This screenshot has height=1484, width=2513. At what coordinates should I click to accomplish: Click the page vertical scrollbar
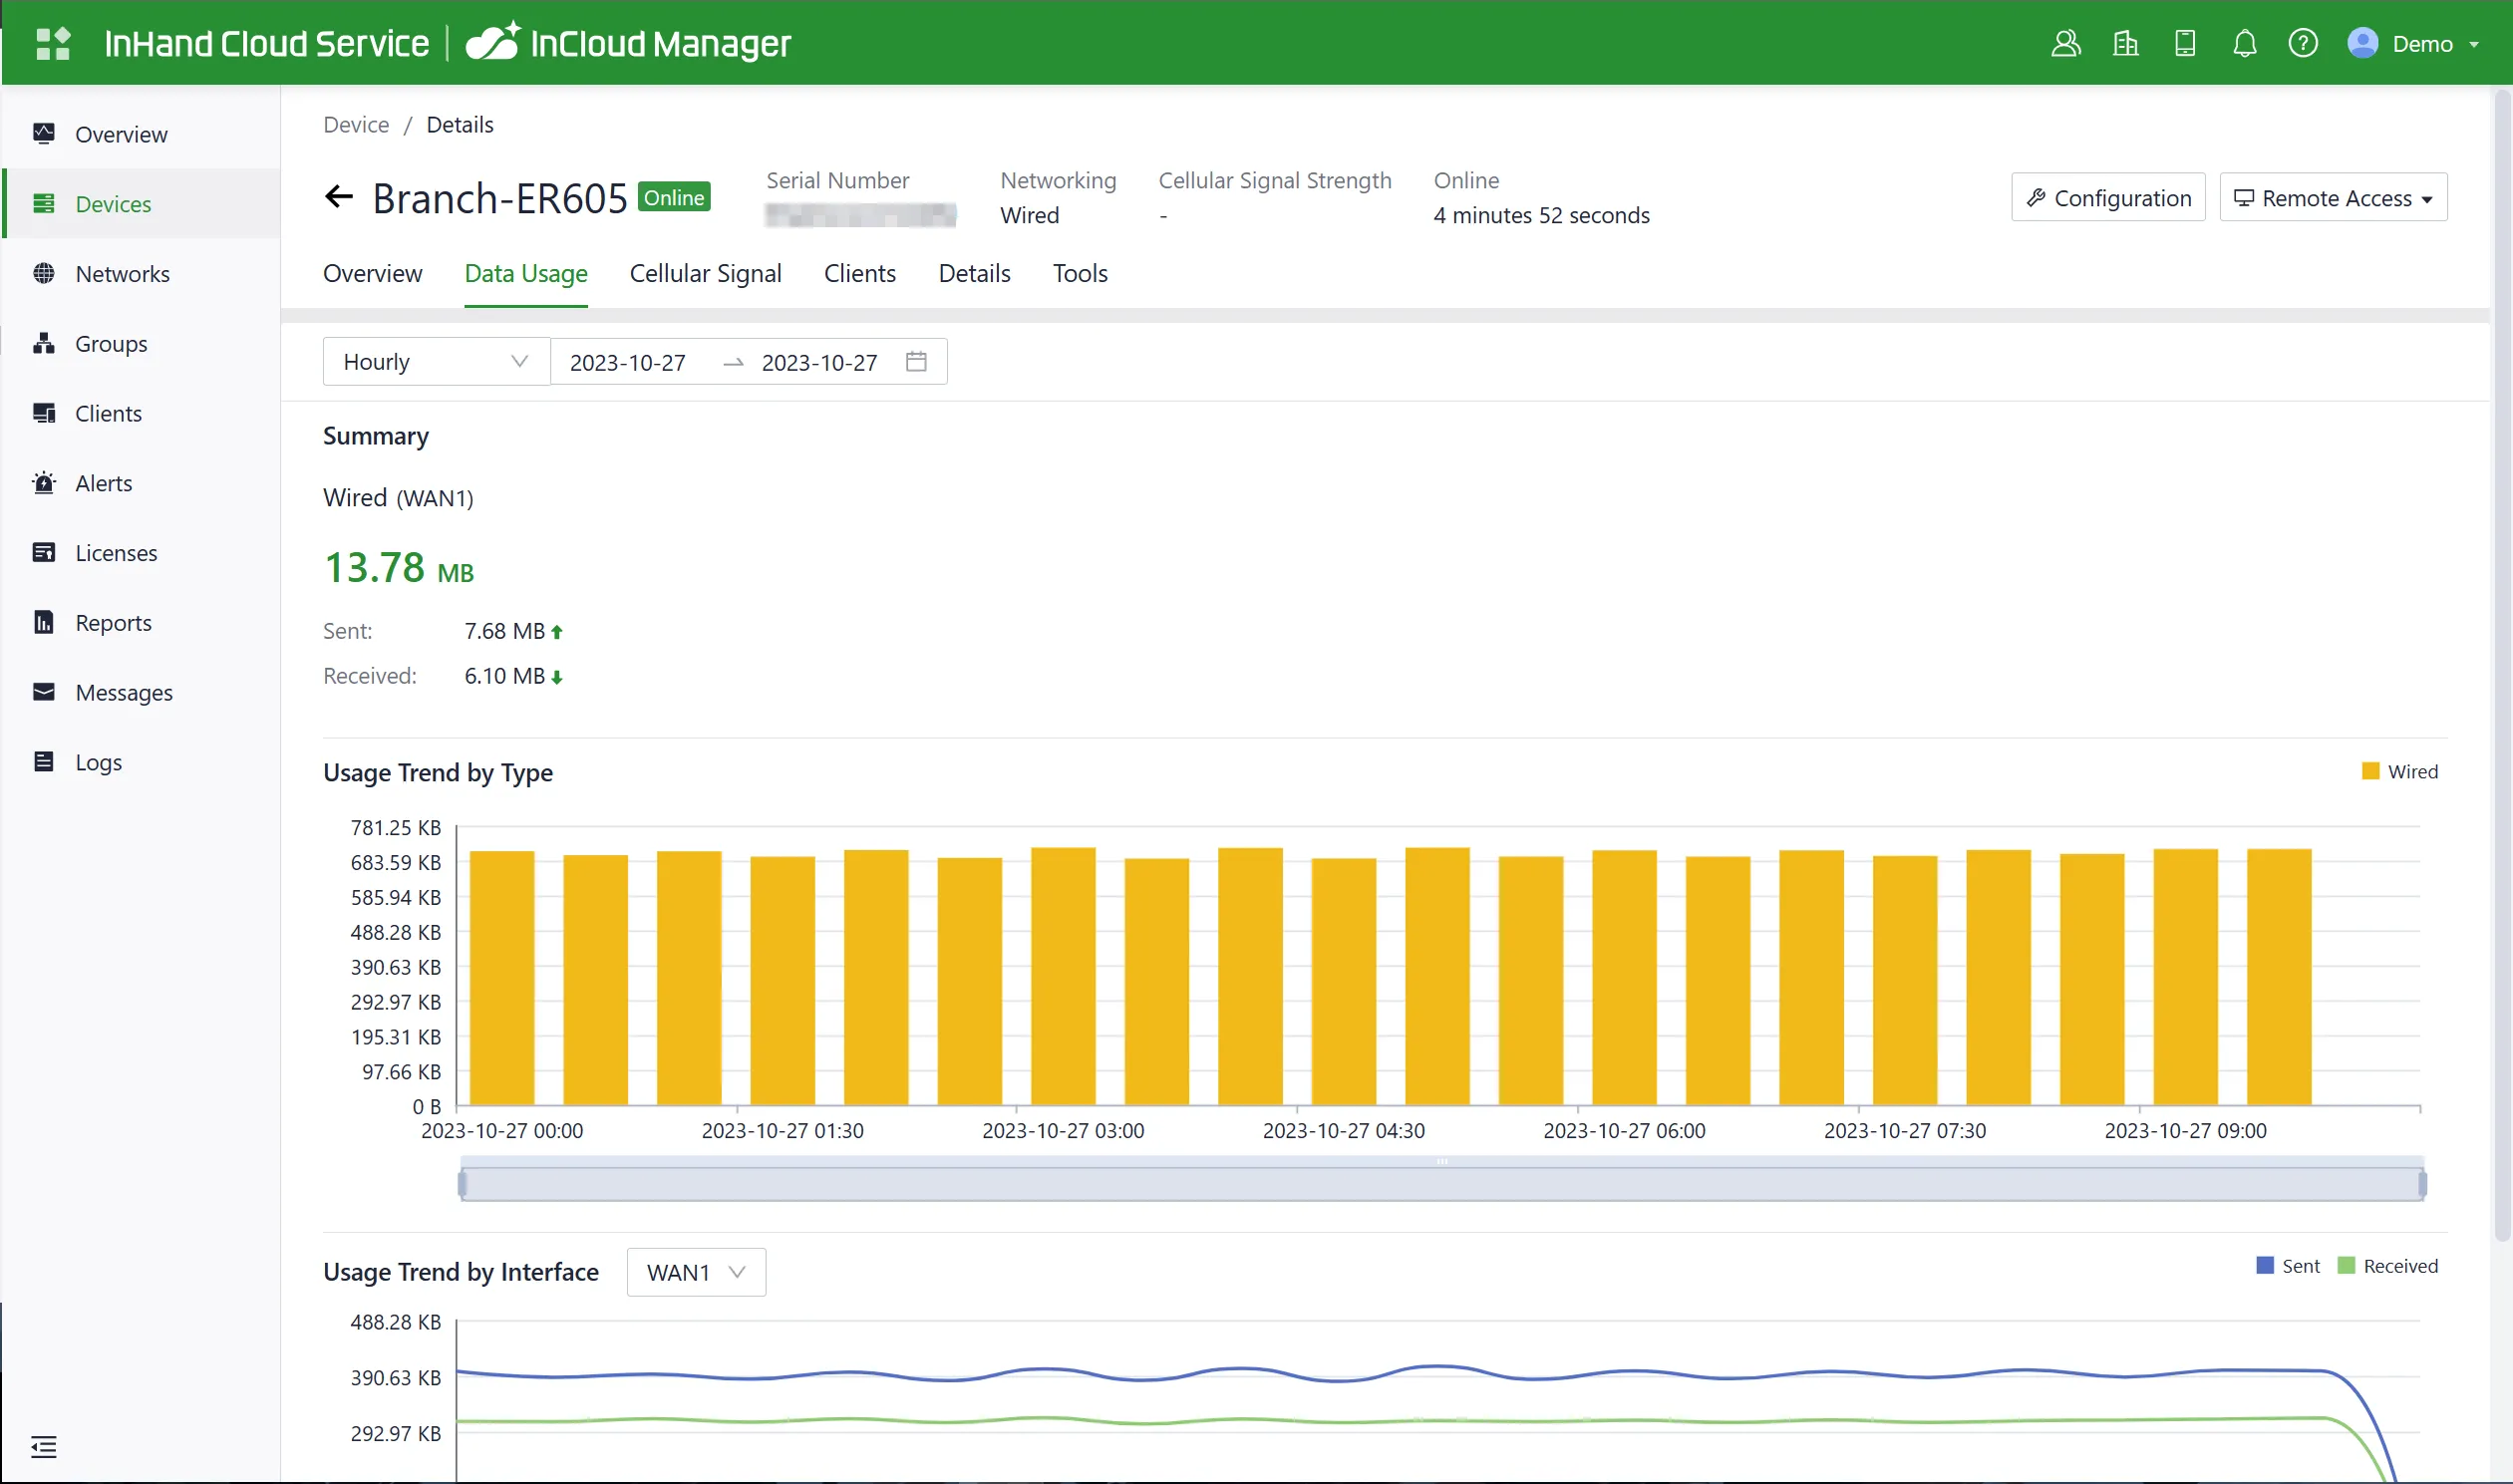tap(2502, 665)
